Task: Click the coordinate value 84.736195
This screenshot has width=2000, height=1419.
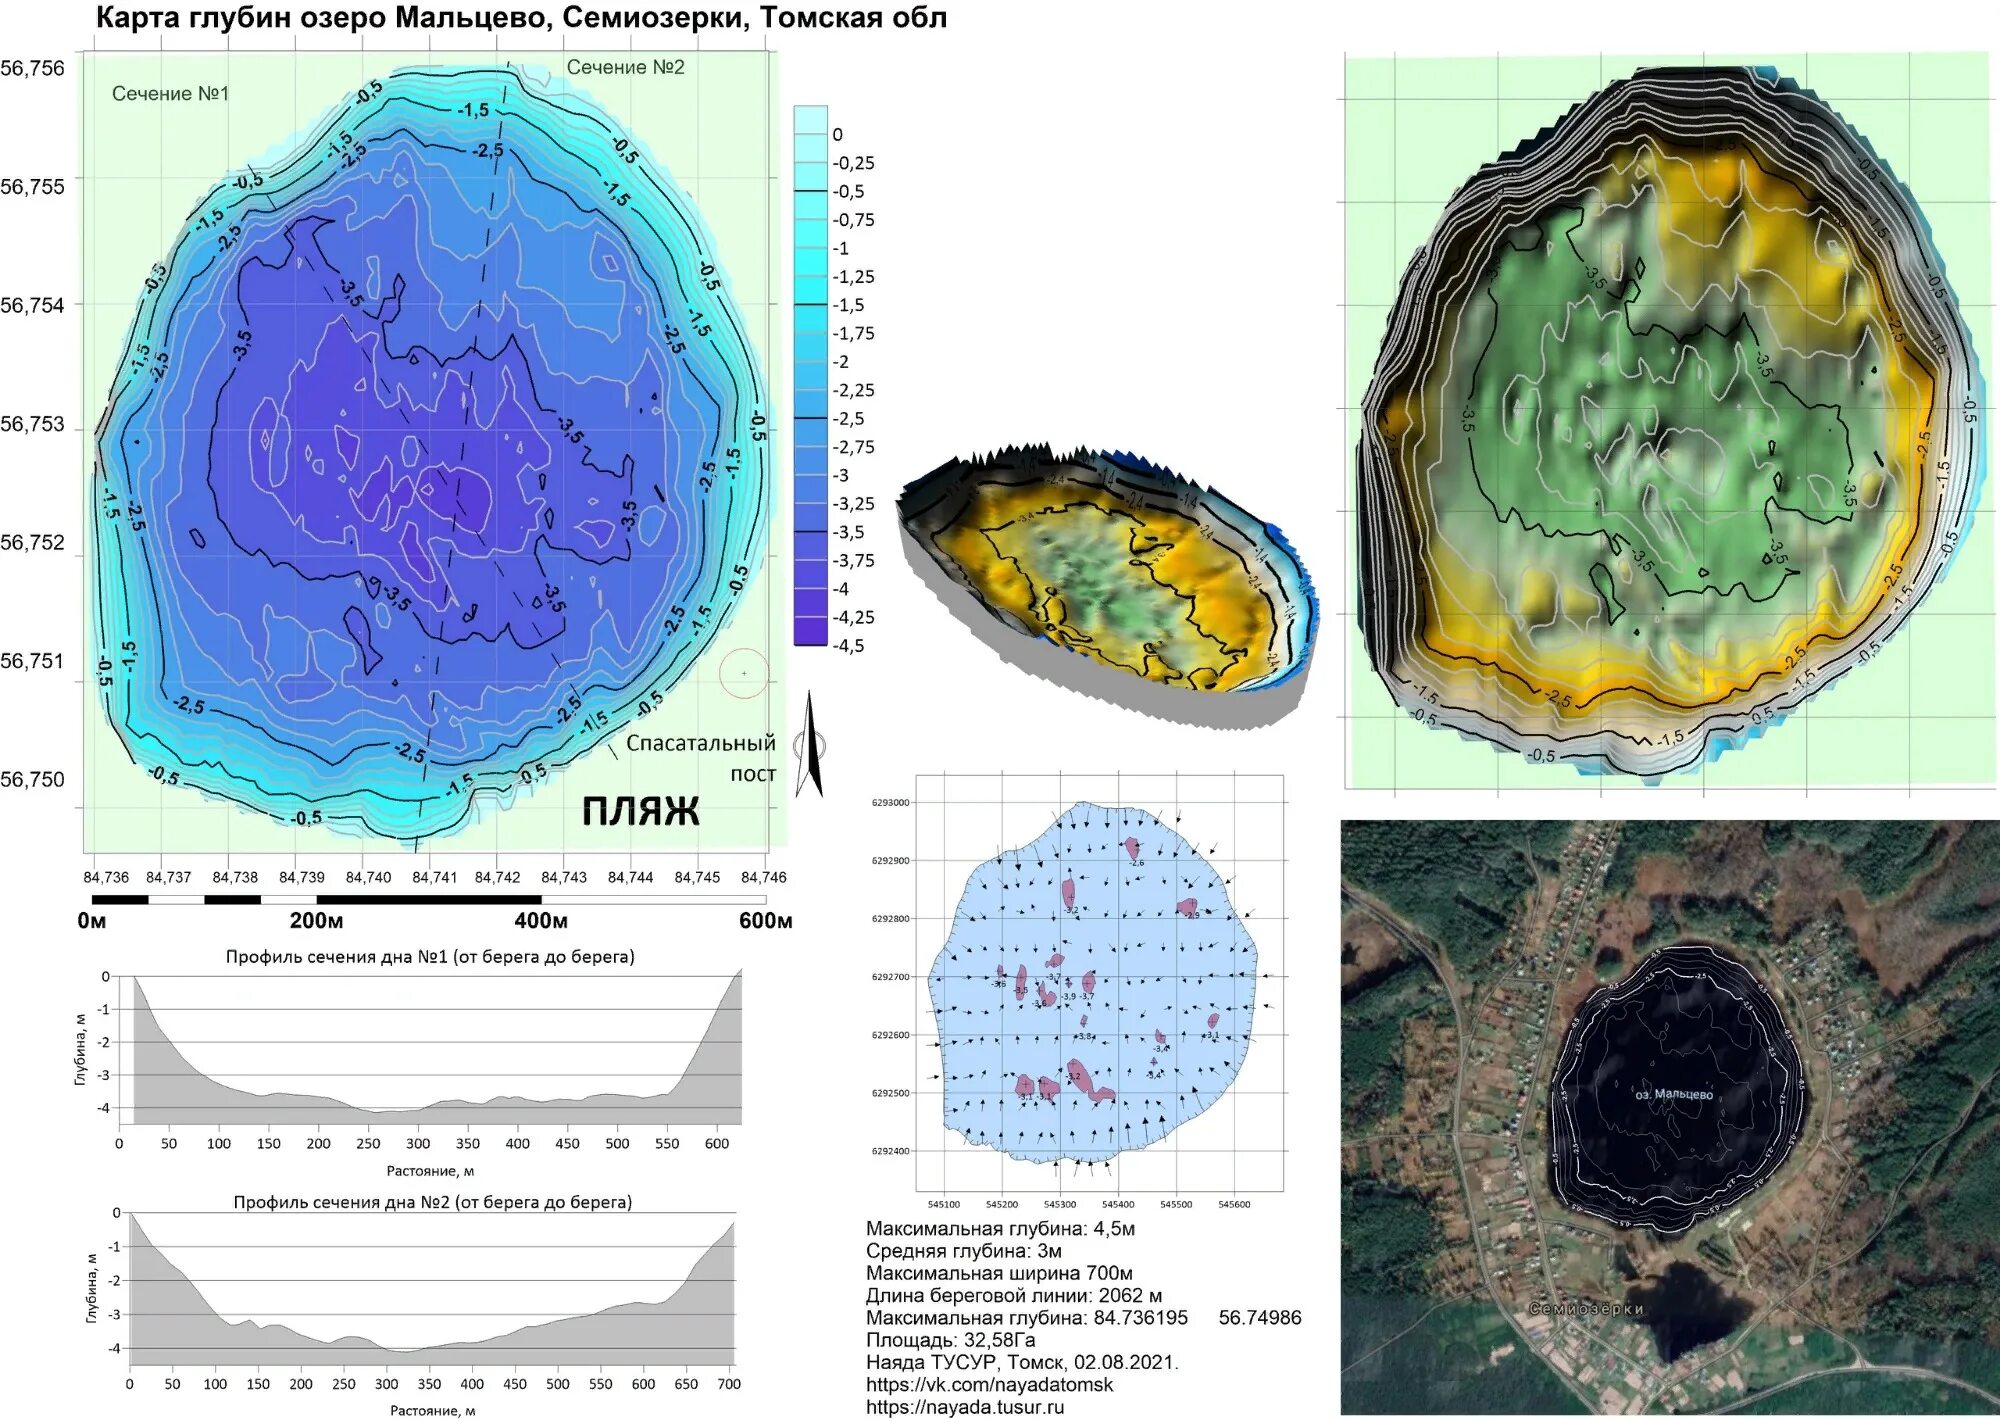Action: [x=1140, y=1318]
